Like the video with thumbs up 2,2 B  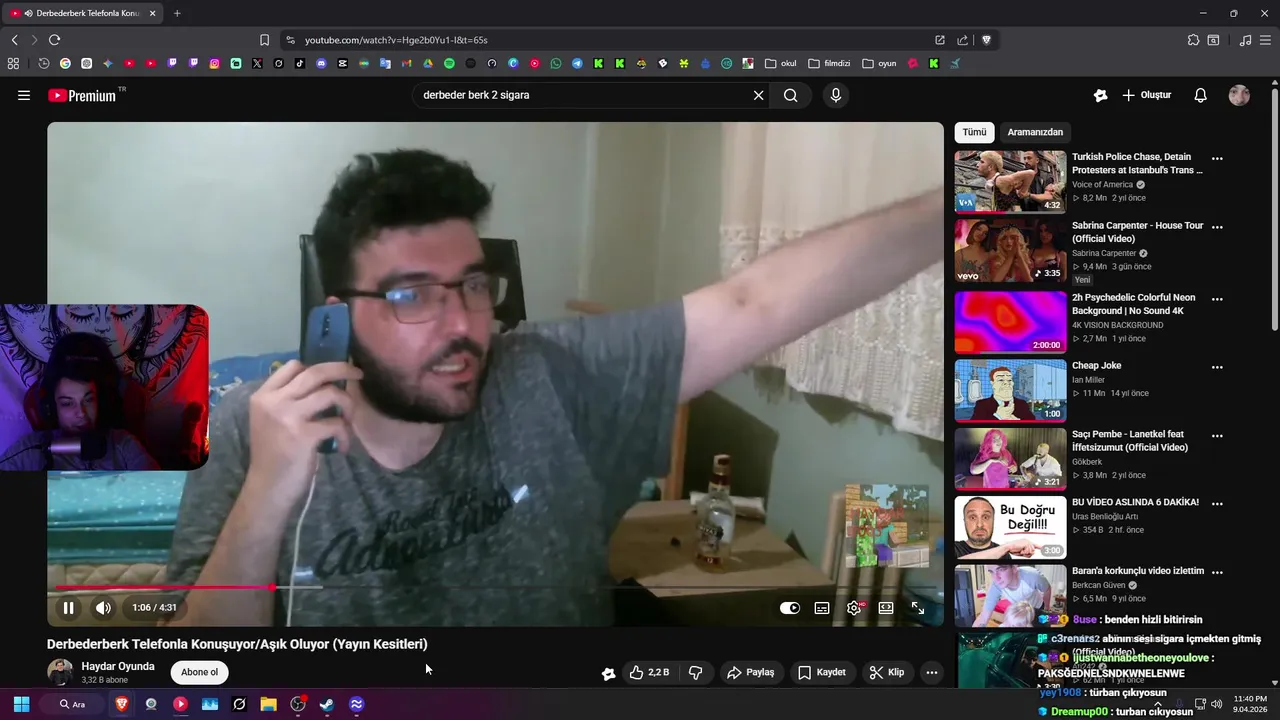click(x=648, y=672)
